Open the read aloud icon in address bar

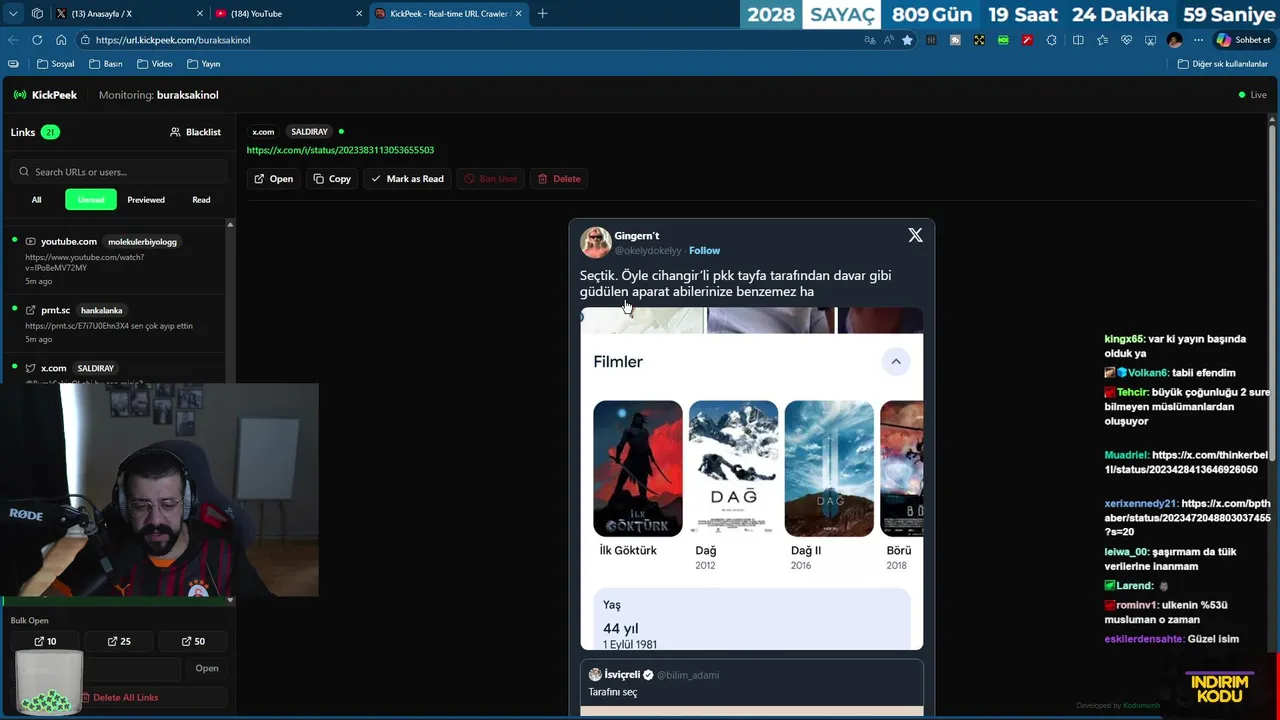pyautogui.click(x=889, y=40)
